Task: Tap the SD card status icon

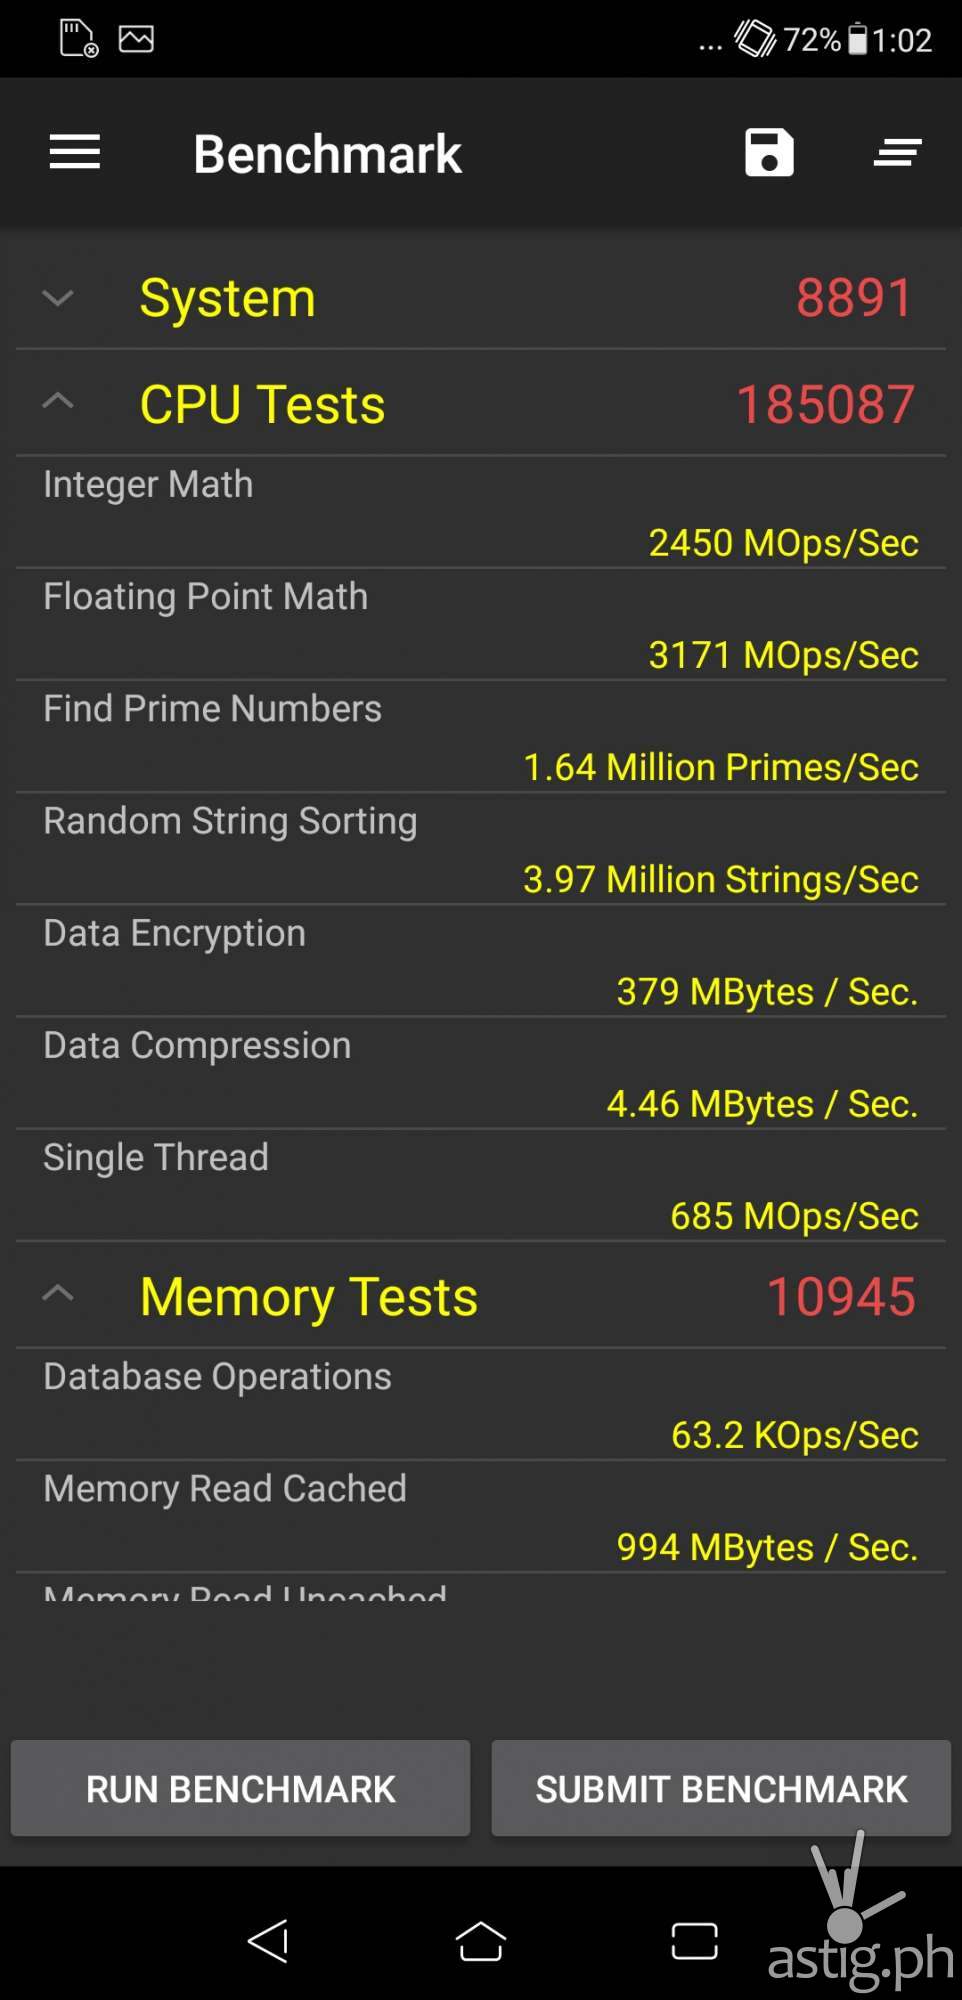Action: 79,39
